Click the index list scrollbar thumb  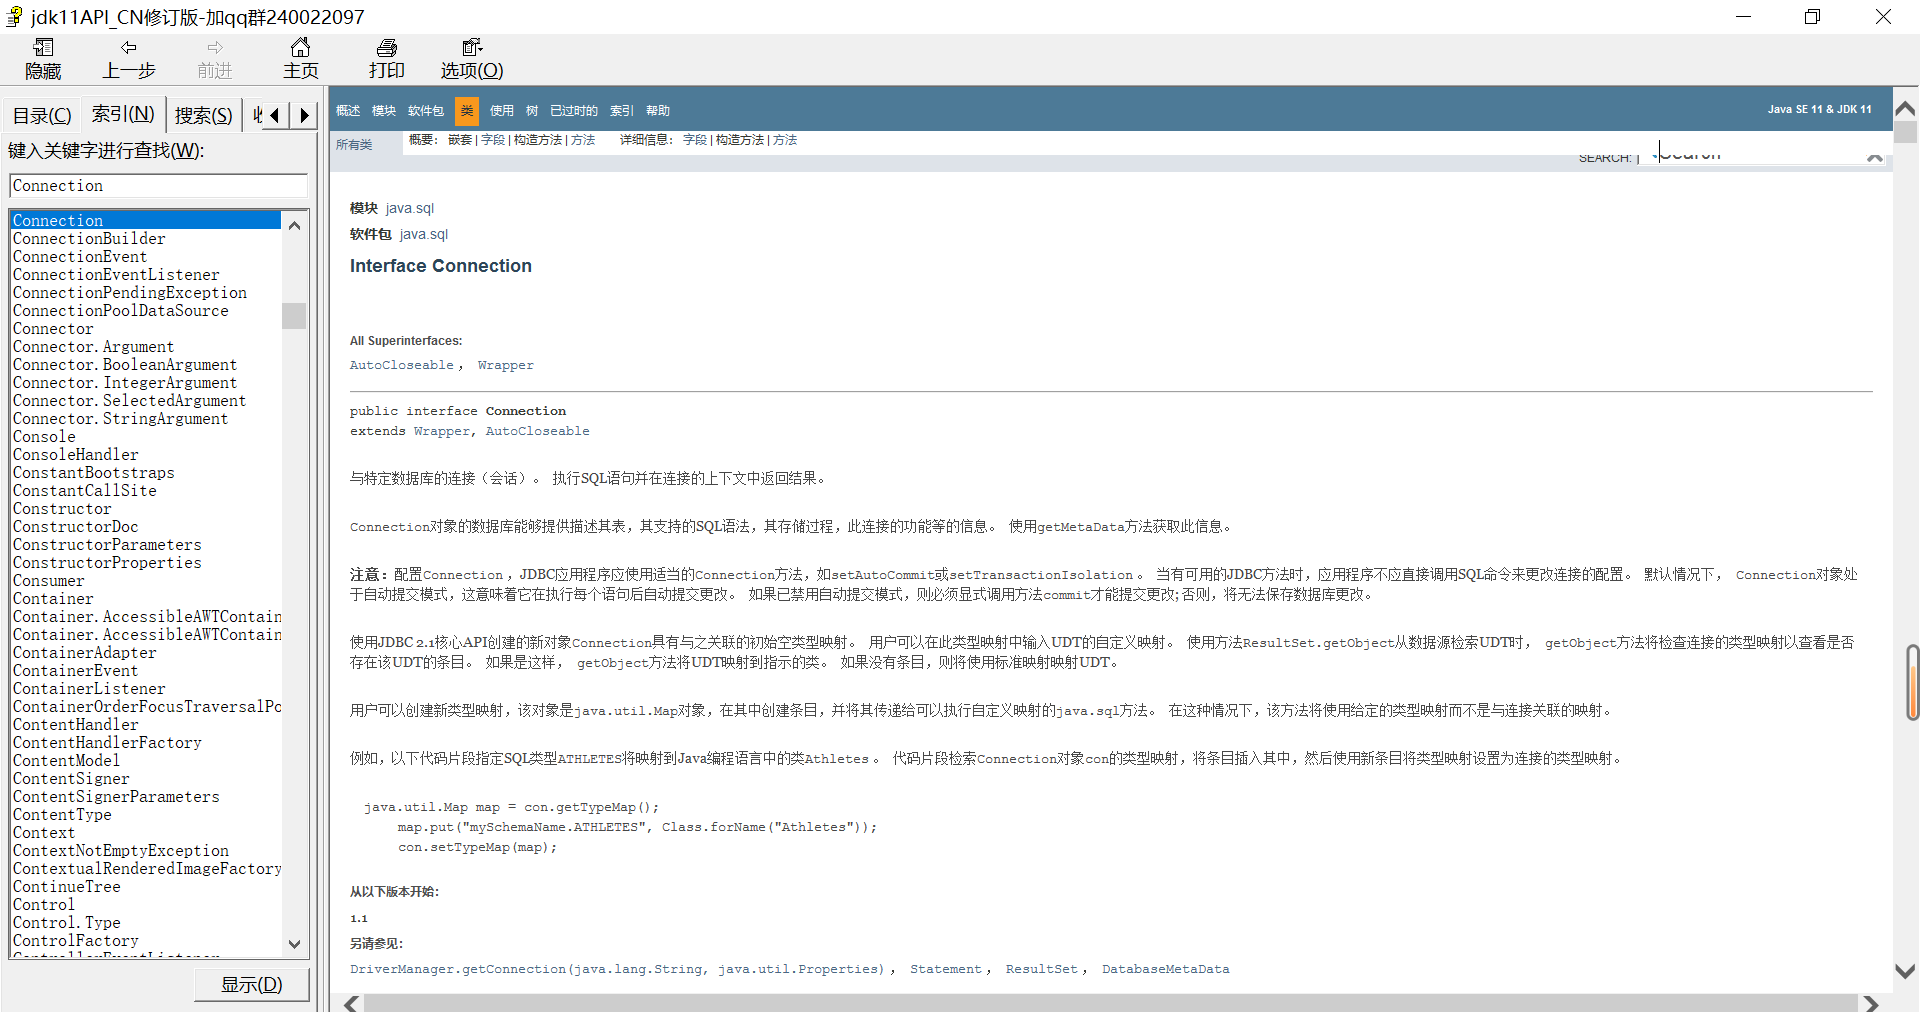[294, 316]
